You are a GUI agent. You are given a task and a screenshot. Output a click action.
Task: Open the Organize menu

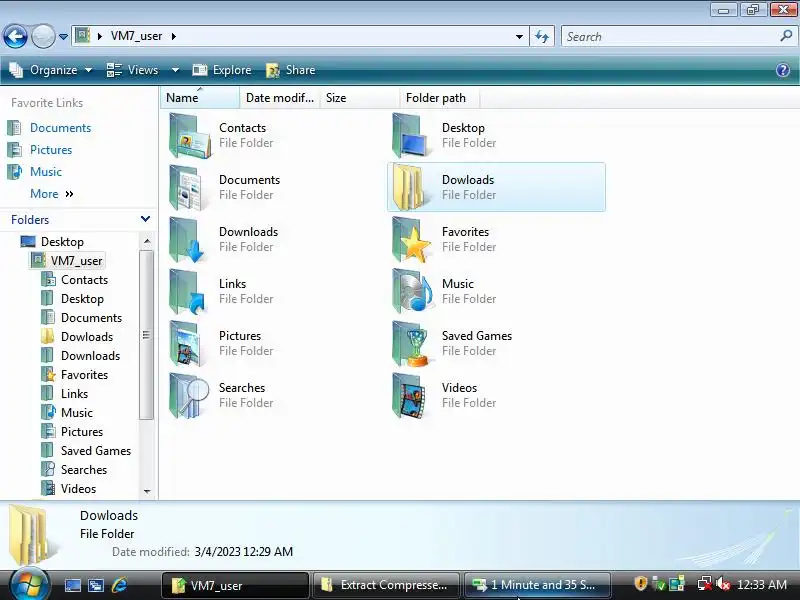coord(51,70)
